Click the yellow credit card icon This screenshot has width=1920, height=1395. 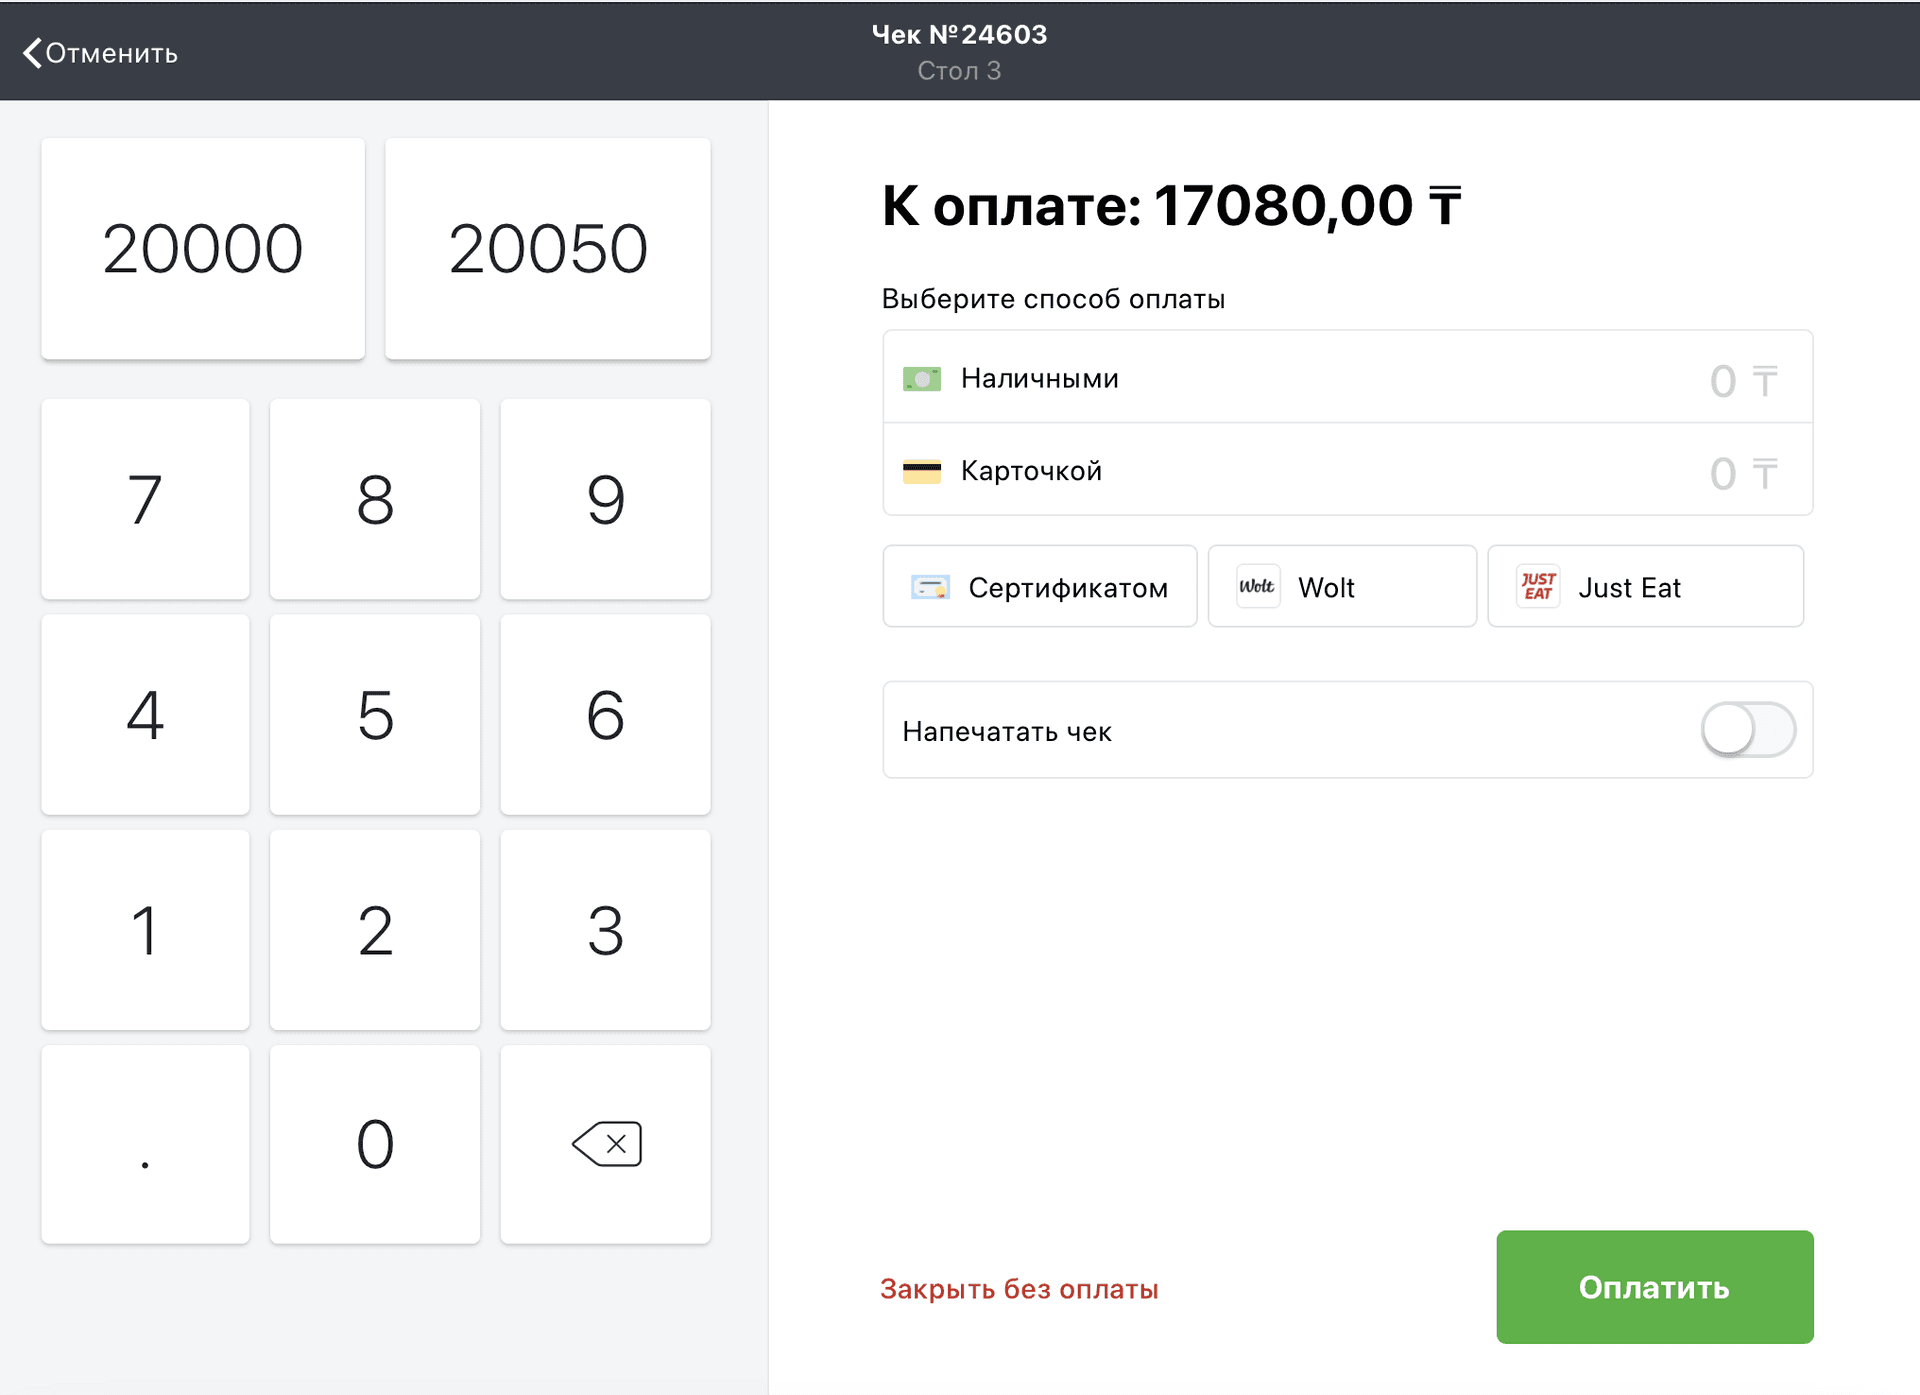point(921,471)
